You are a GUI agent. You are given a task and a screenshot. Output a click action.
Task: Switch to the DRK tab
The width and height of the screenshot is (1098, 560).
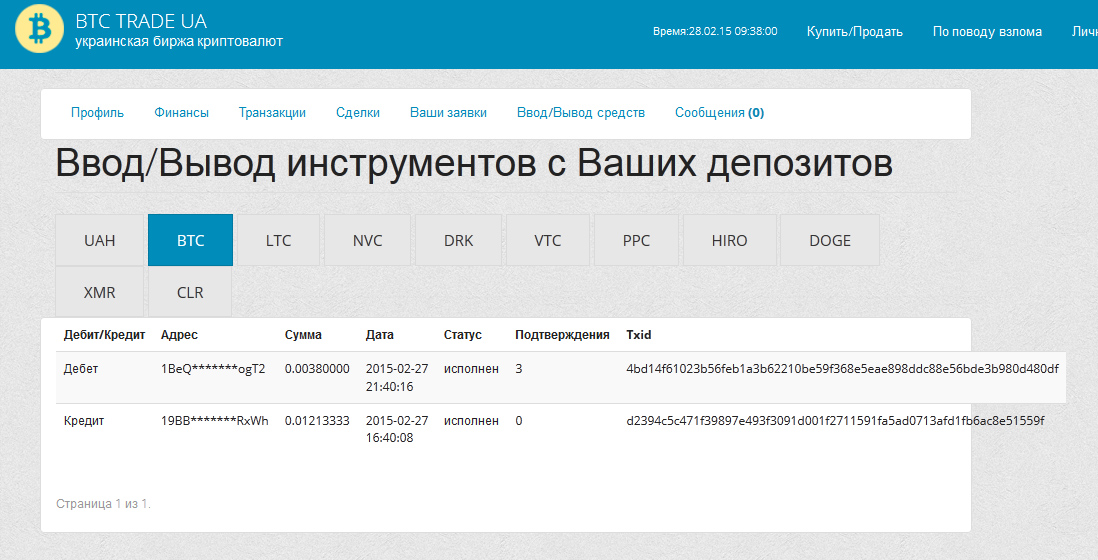[x=458, y=240]
